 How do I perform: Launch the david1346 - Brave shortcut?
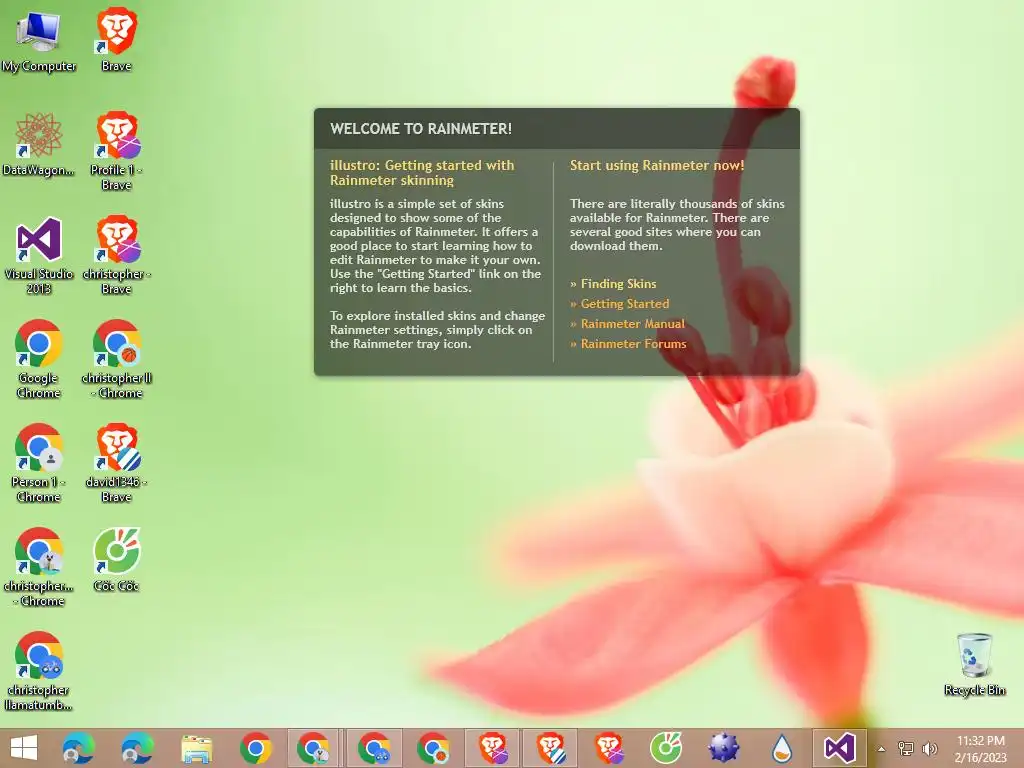116,464
